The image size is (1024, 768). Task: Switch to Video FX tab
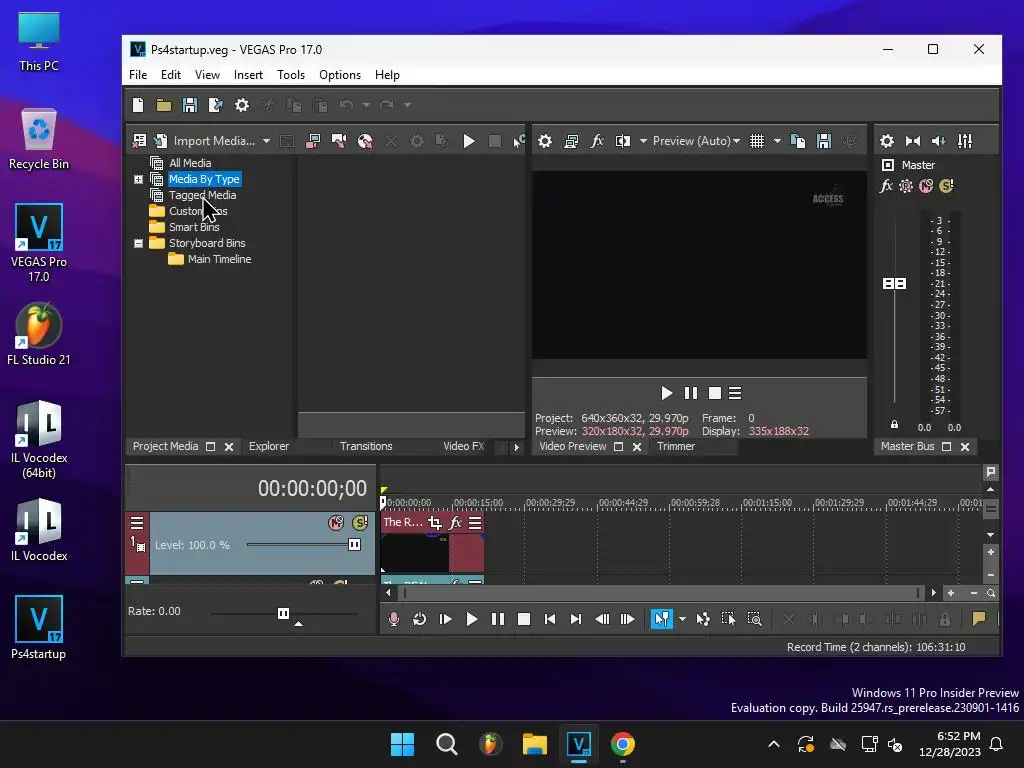point(464,447)
